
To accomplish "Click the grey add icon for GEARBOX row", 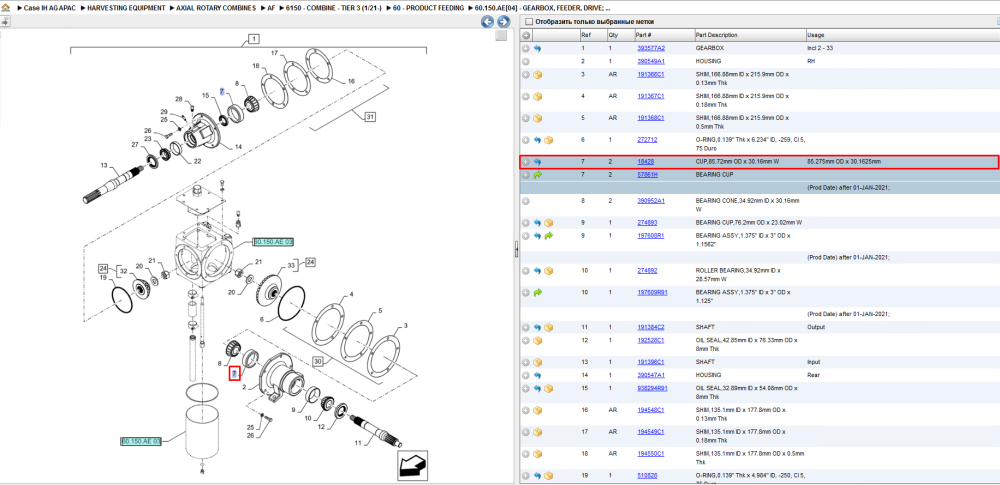I will click(x=526, y=48).
